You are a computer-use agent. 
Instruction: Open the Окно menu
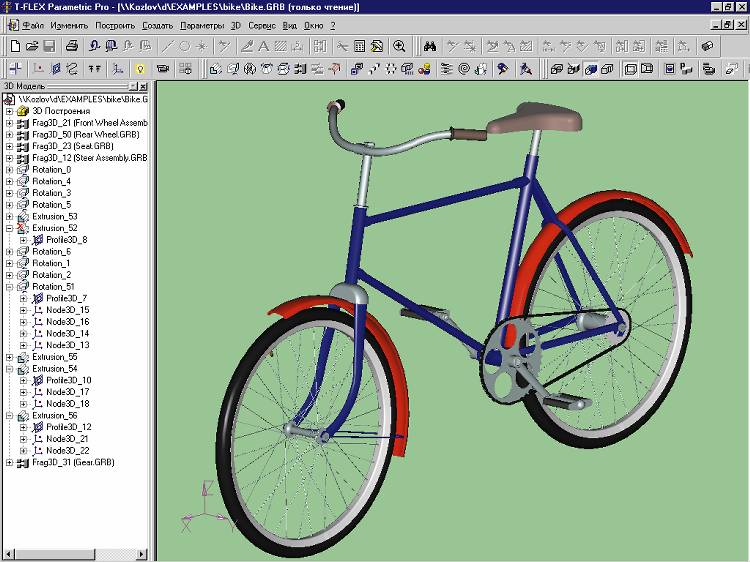tap(313, 25)
